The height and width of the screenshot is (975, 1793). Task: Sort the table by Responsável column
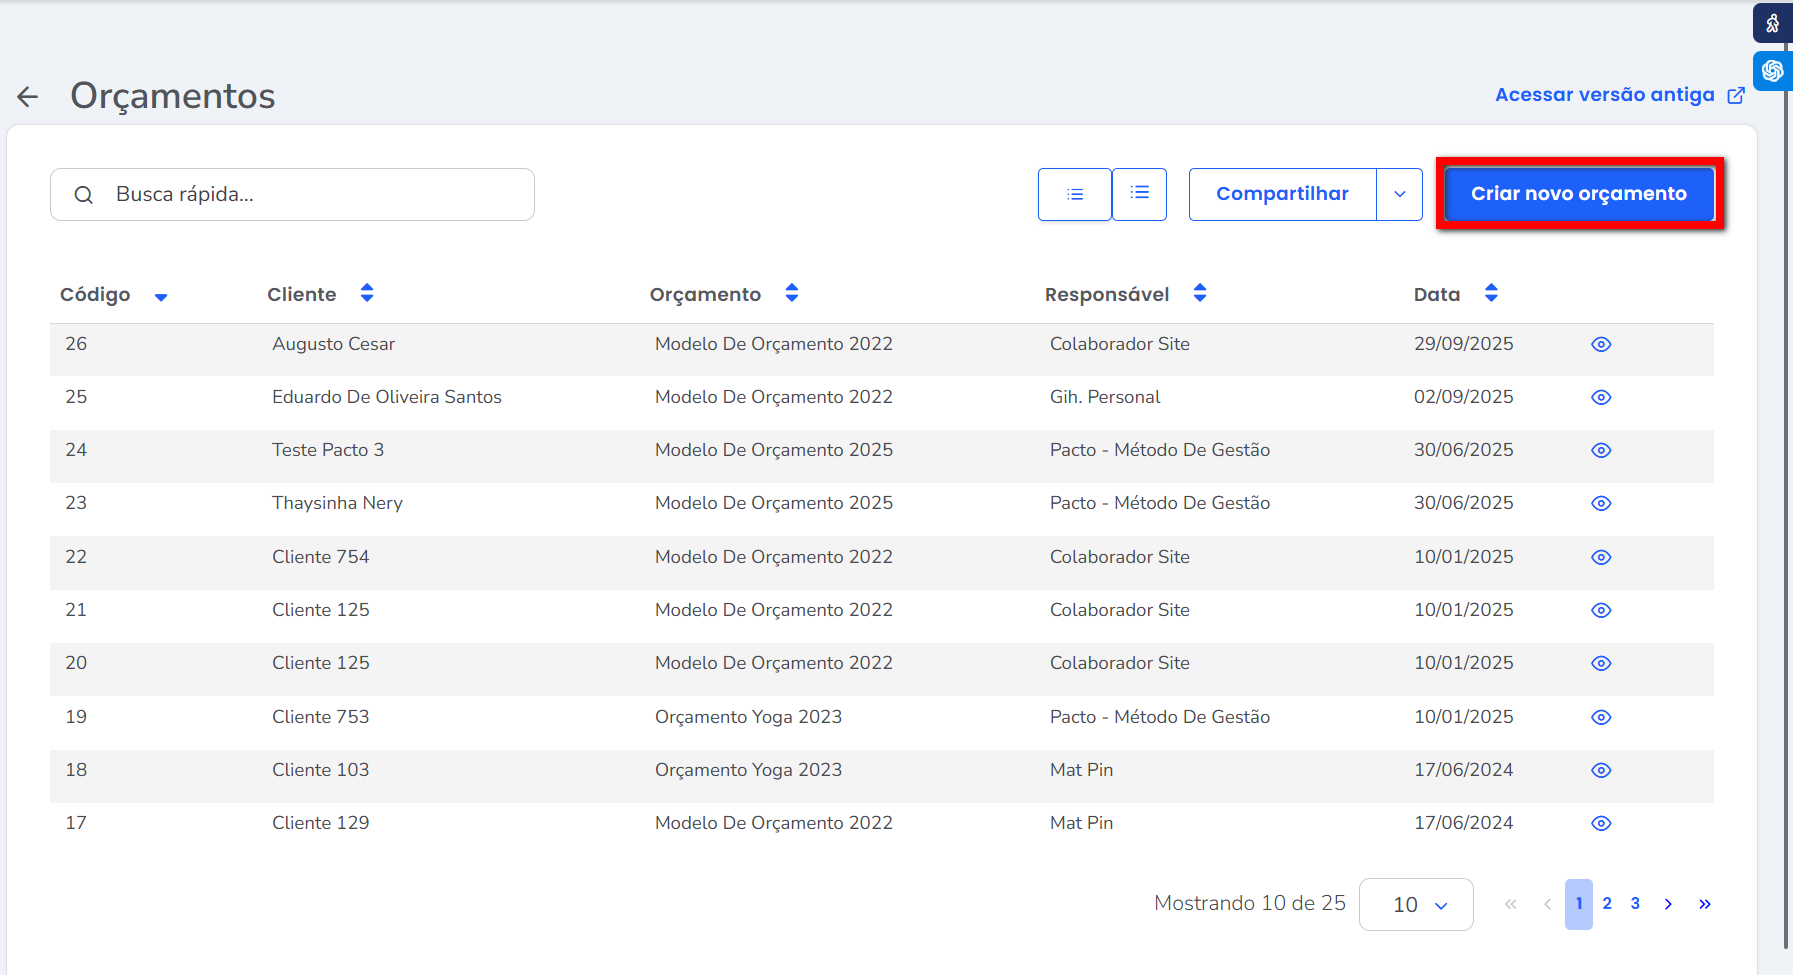pos(1200,293)
